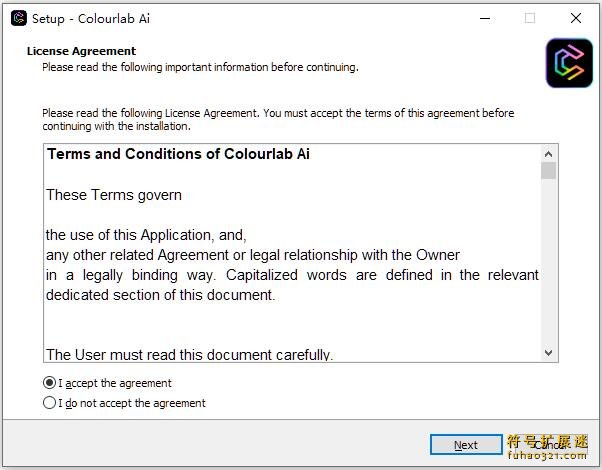Viewport: 602px width, 470px height.
Task: Close the Setup window
Action: 576,18
